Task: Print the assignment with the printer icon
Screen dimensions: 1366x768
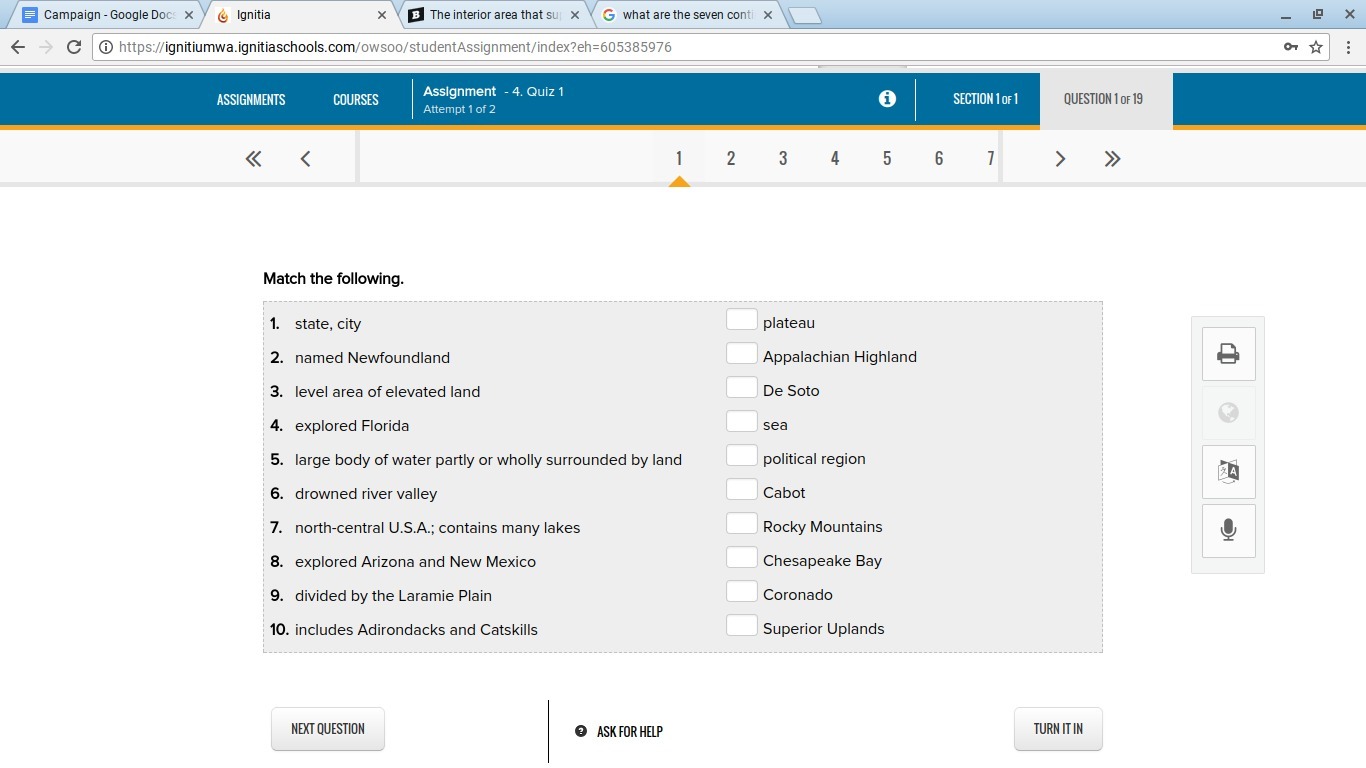Action: (x=1228, y=354)
